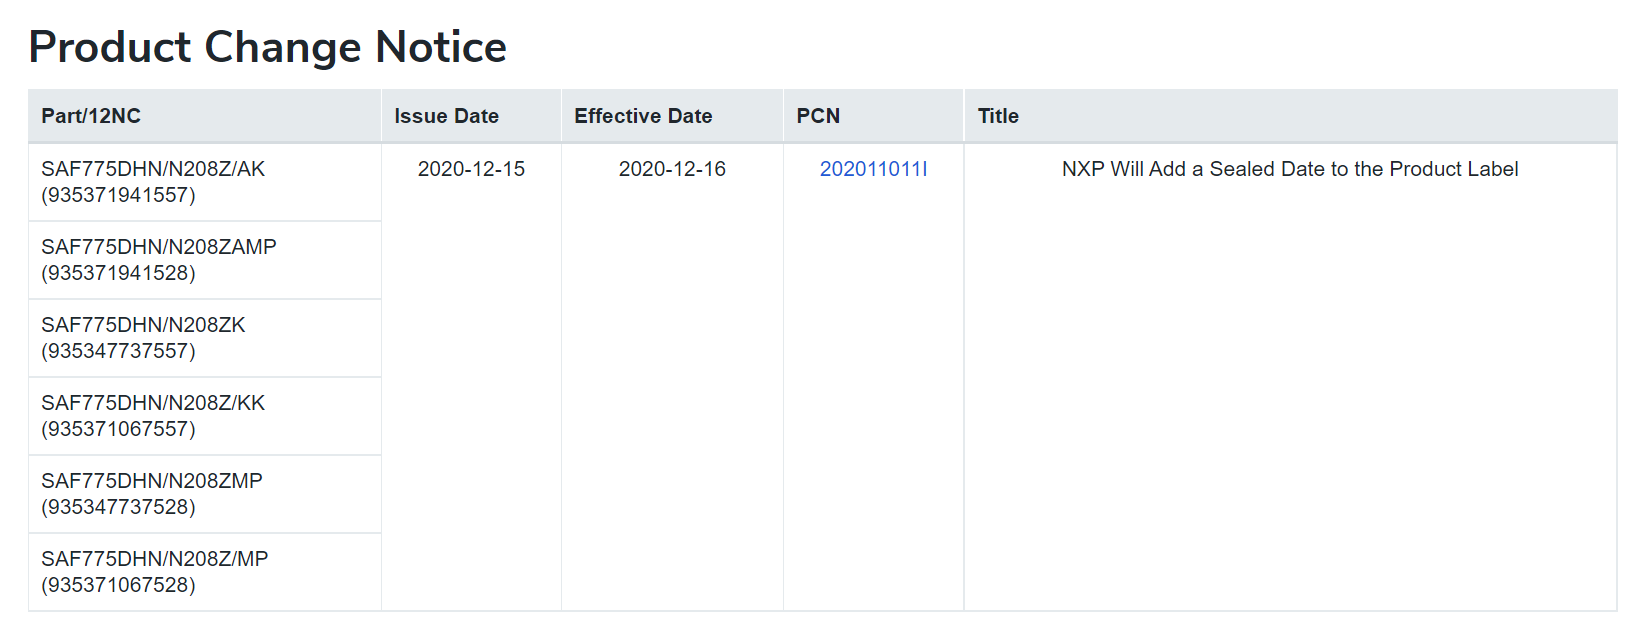The image size is (1642, 619).
Task: Select part SAF775DHN/N208Z/AK cell
Action: [x=205, y=182]
